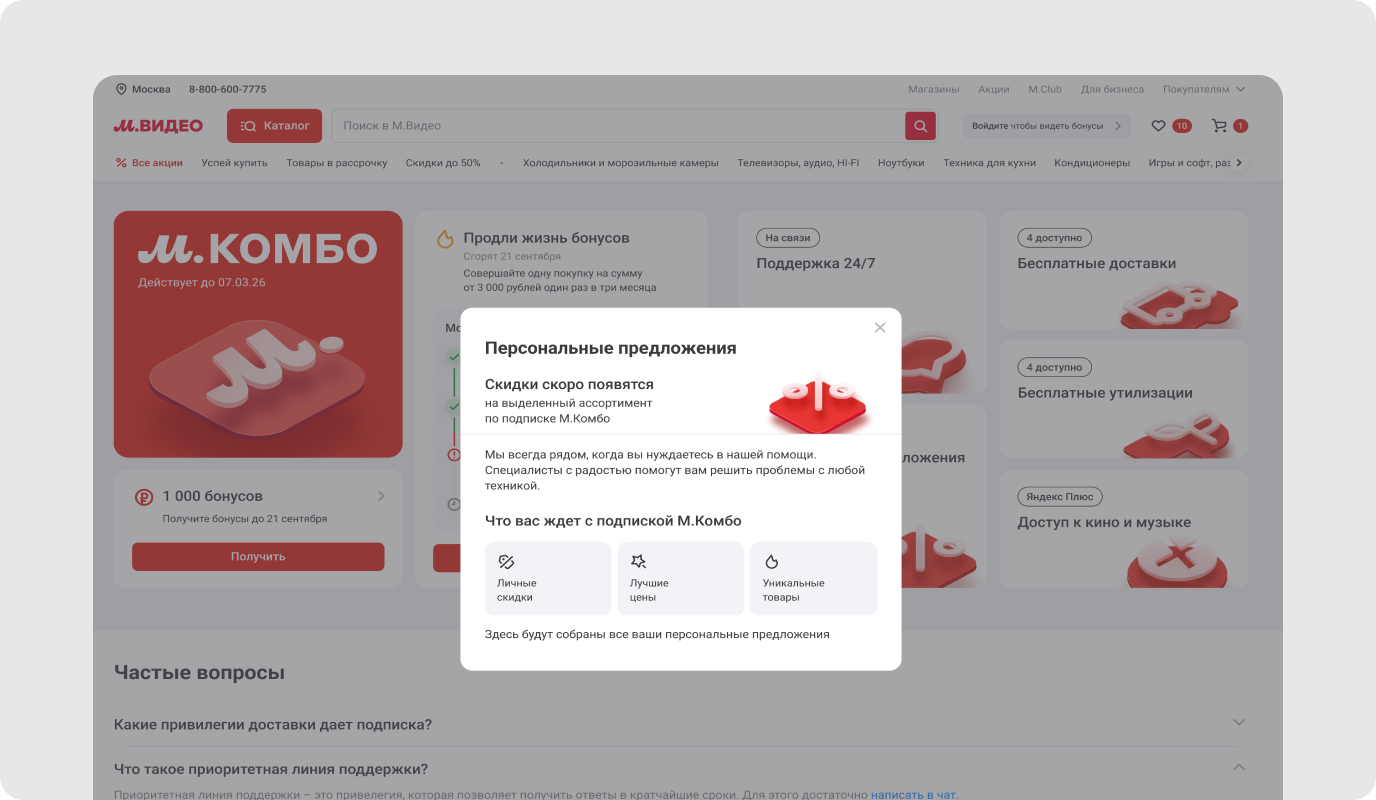The width and height of the screenshot is (1376, 800).
Task: Open favorites heart icon
Action: click(x=1158, y=126)
